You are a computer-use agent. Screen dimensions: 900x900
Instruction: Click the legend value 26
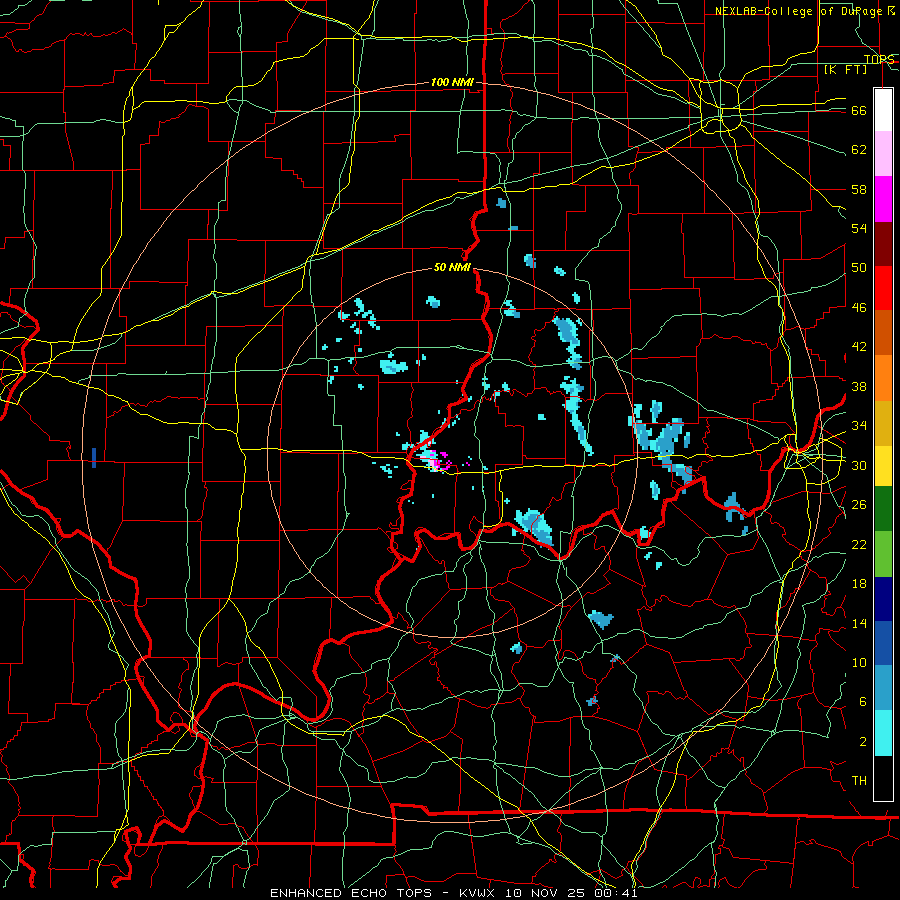point(859,505)
